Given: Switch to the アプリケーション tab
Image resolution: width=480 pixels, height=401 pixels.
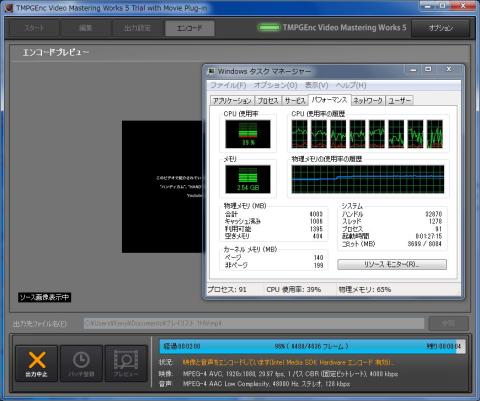Looking at the screenshot, I should 232,101.
